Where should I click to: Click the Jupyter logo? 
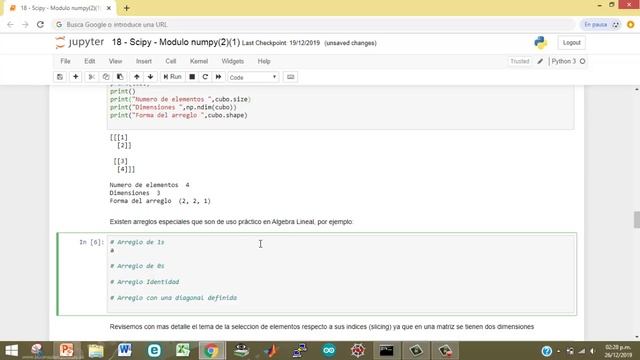pyautogui.click(x=80, y=42)
